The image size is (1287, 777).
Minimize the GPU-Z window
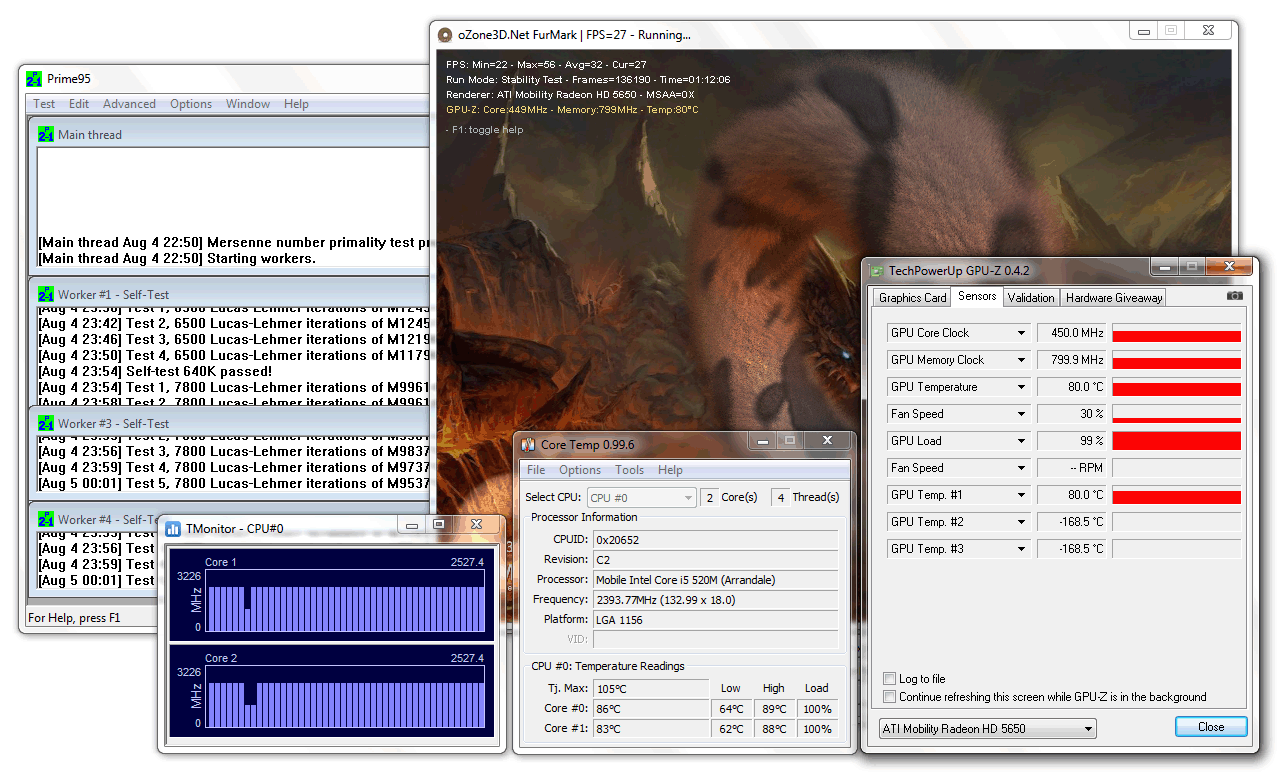[x=1163, y=267]
